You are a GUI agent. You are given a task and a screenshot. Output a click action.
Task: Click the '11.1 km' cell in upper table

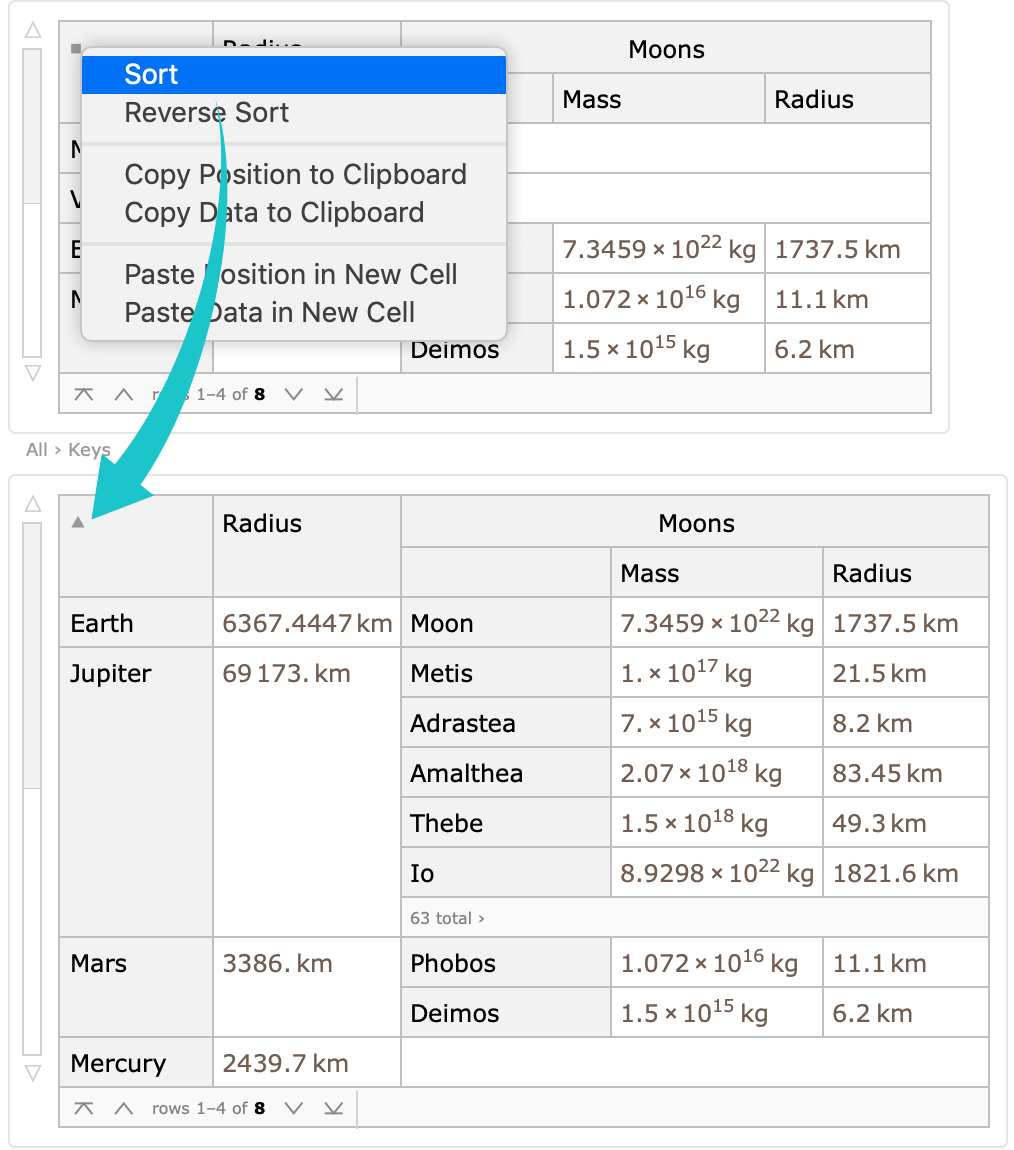(848, 299)
